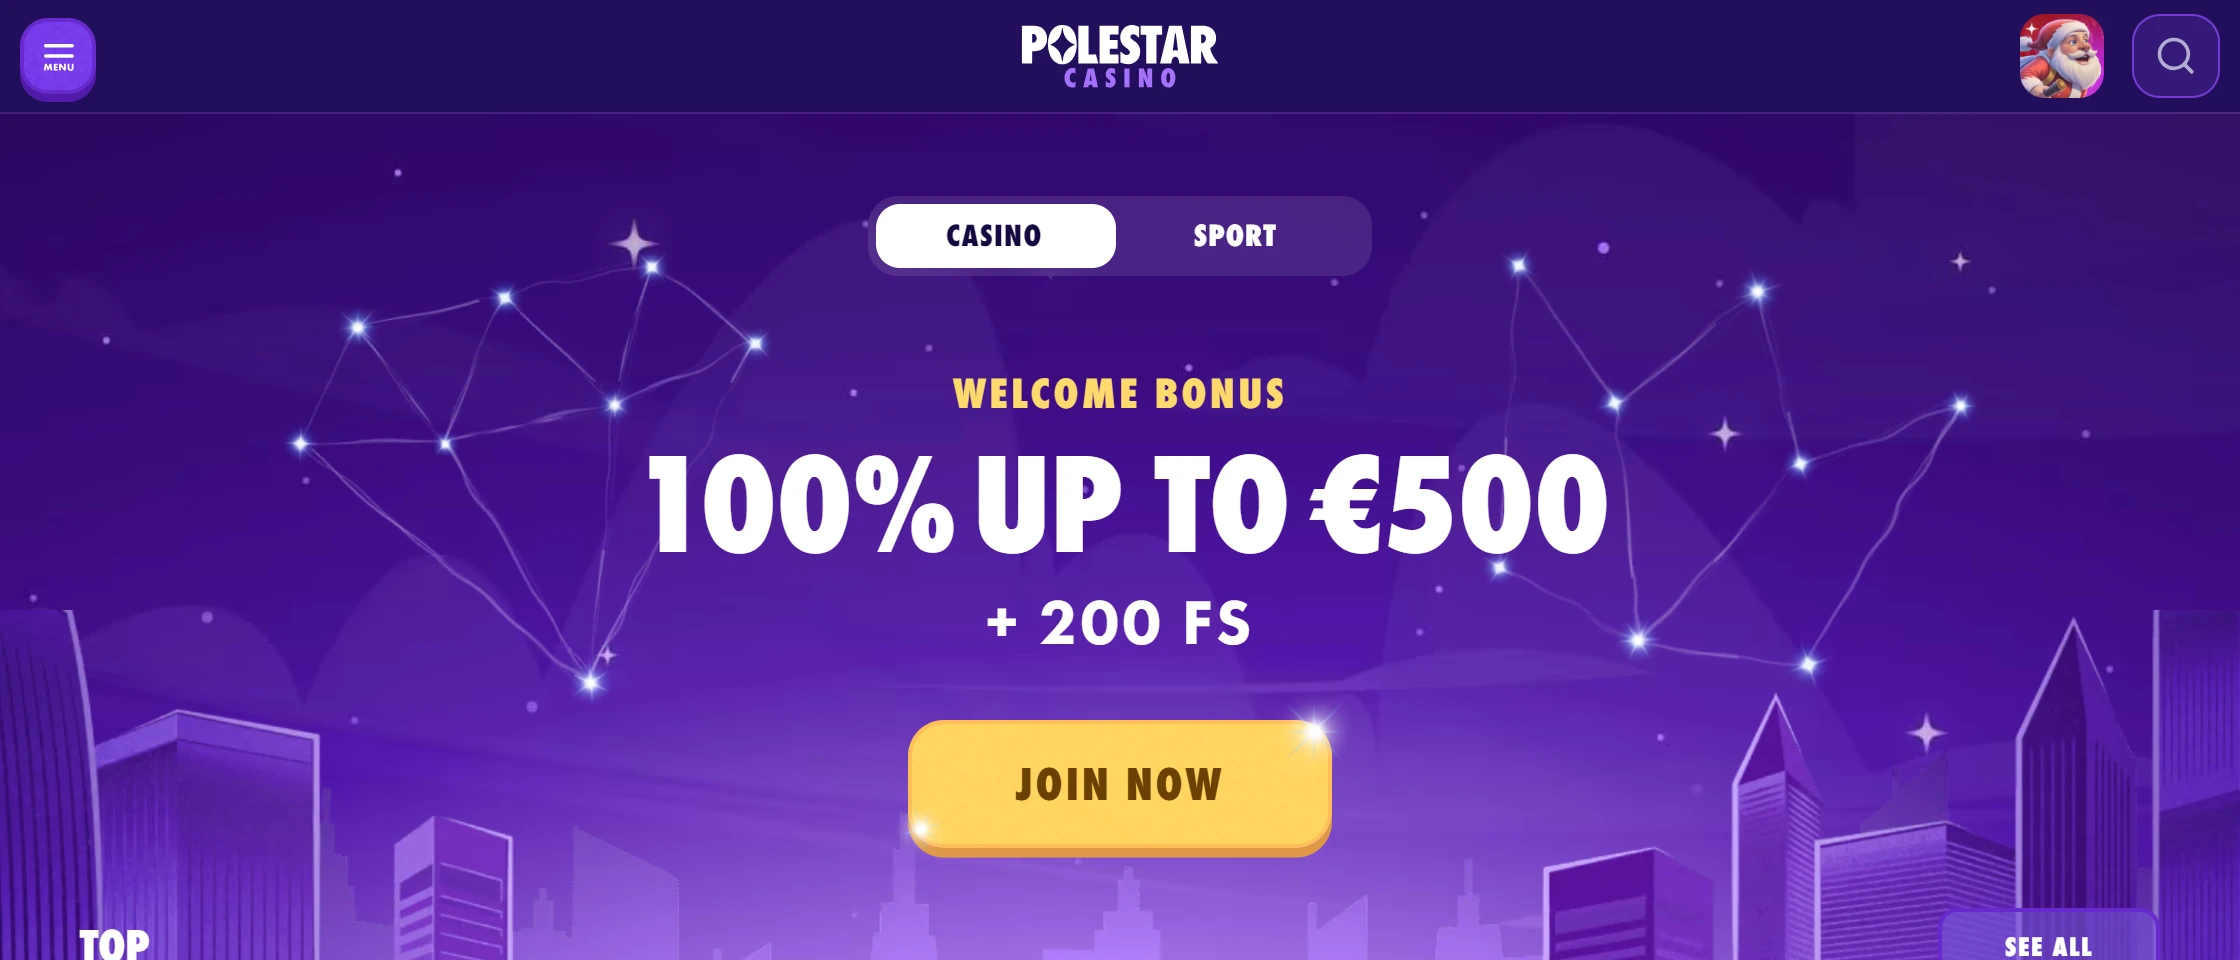Open the hamburger Menu button
Image resolution: width=2240 pixels, height=960 pixels.
point(58,58)
